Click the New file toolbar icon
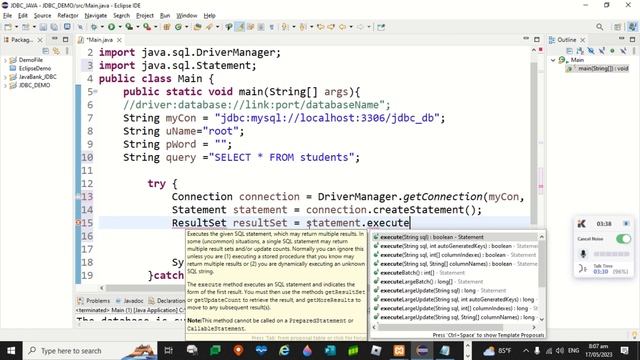 pos(8,27)
